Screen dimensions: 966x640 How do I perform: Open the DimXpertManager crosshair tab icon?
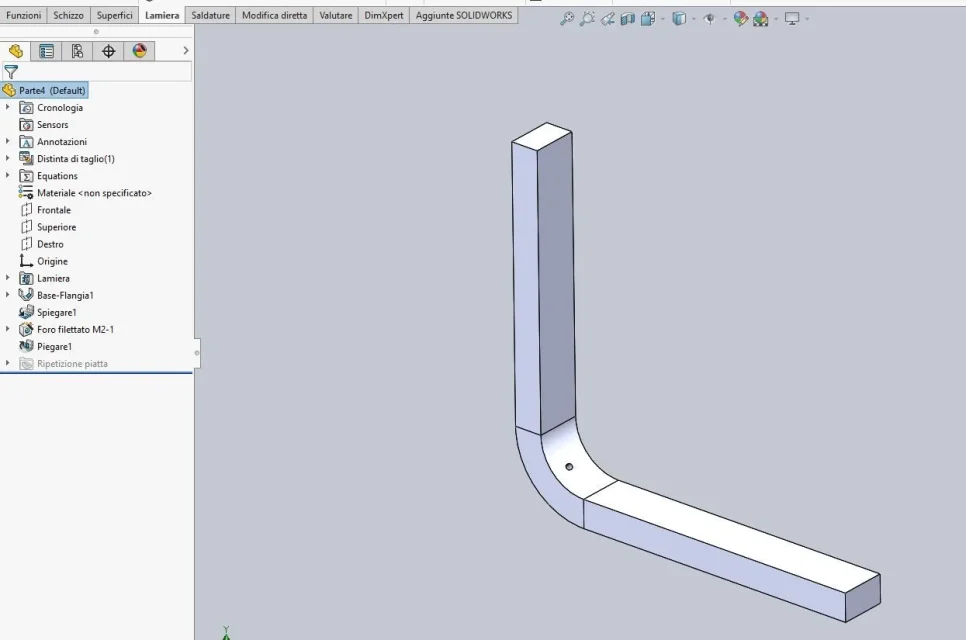click(x=108, y=51)
